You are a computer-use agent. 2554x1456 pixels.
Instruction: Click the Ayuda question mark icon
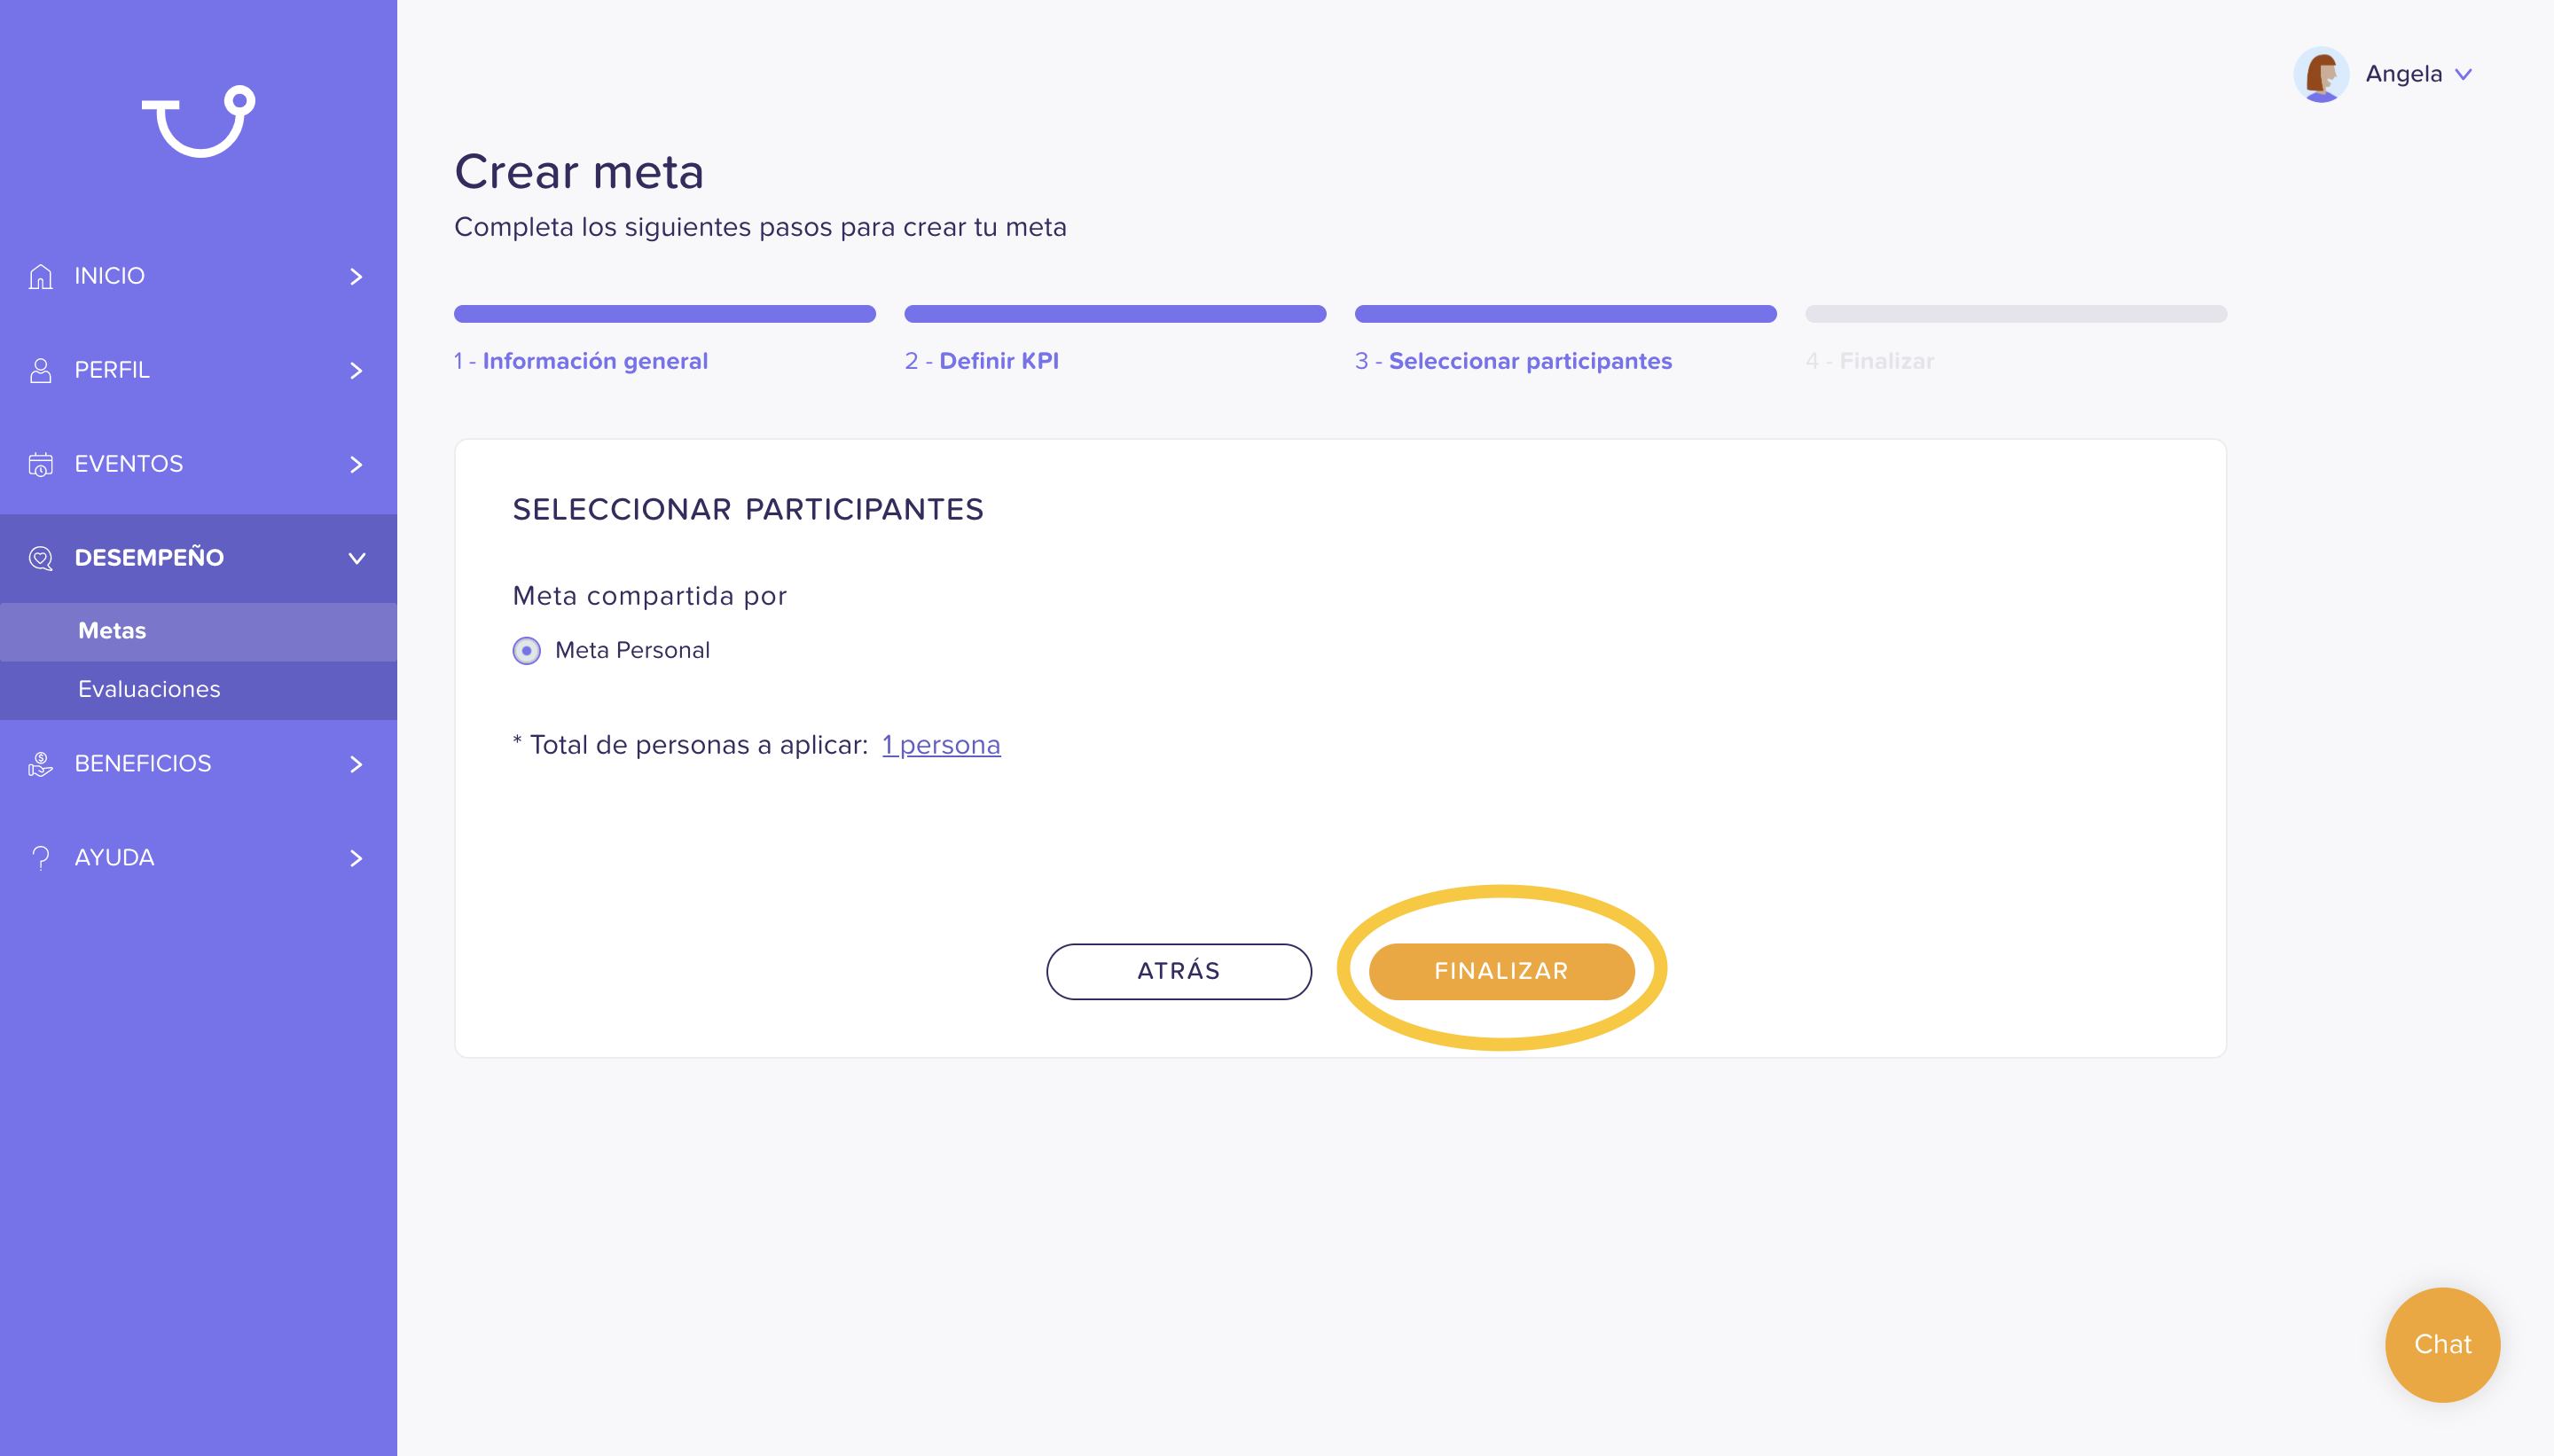pos(41,858)
